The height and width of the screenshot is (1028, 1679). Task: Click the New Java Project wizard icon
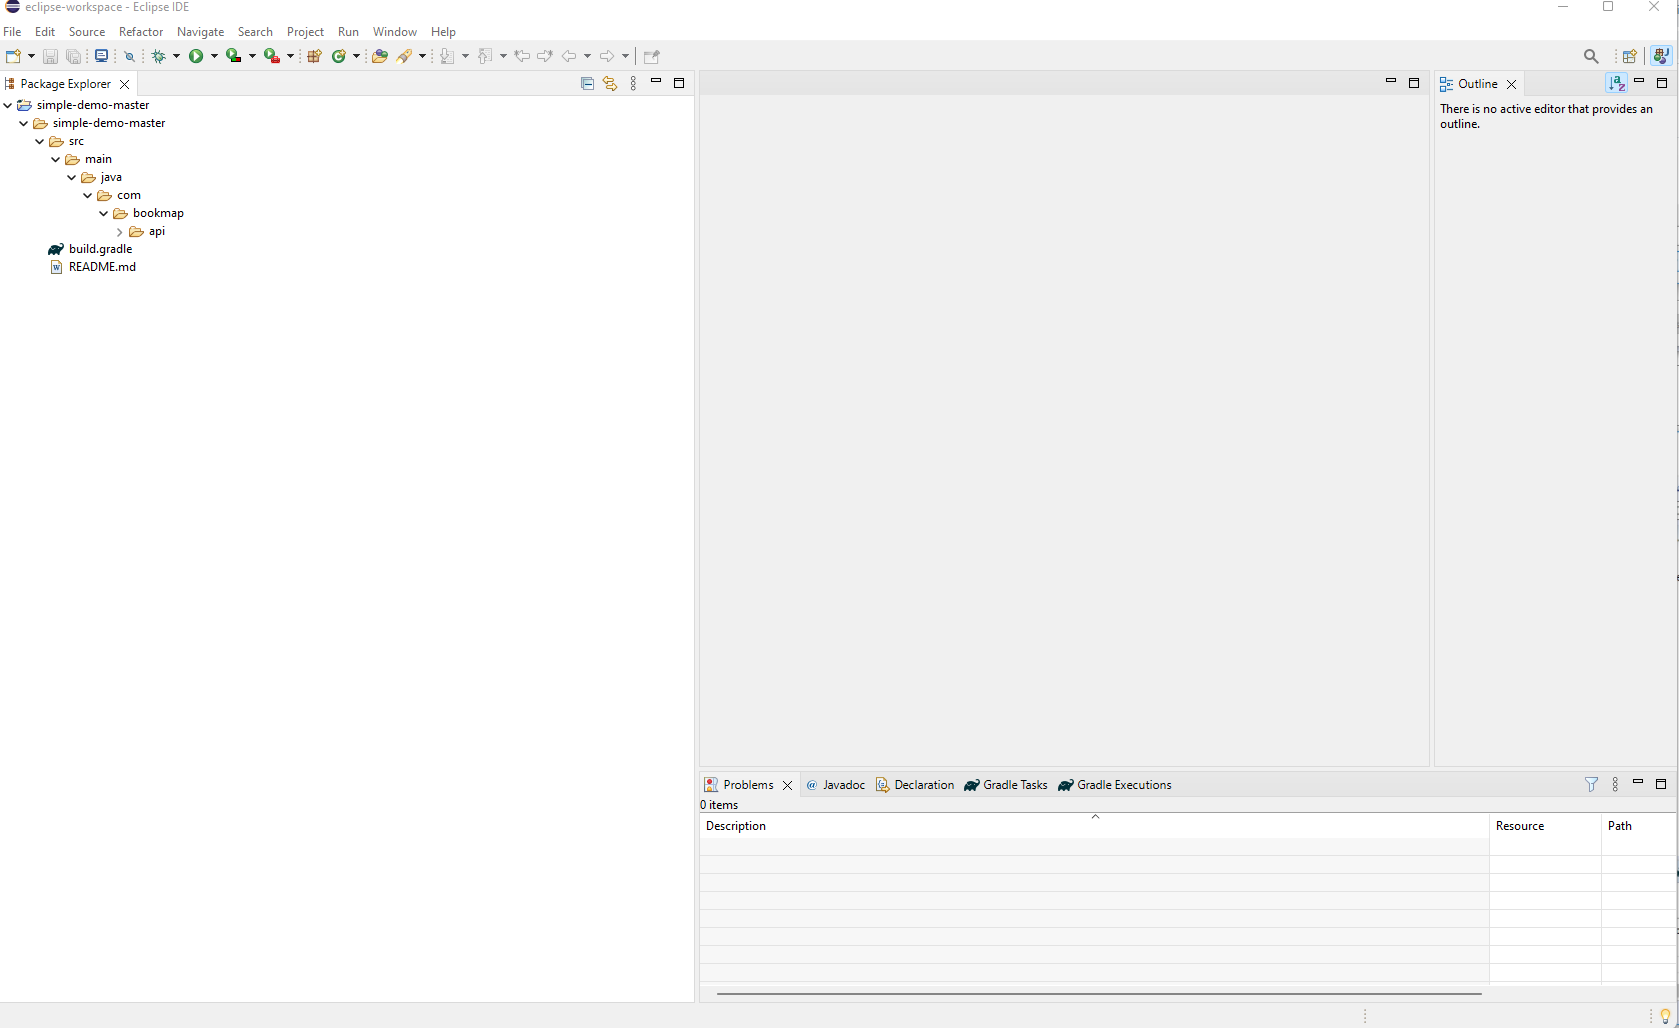click(315, 56)
